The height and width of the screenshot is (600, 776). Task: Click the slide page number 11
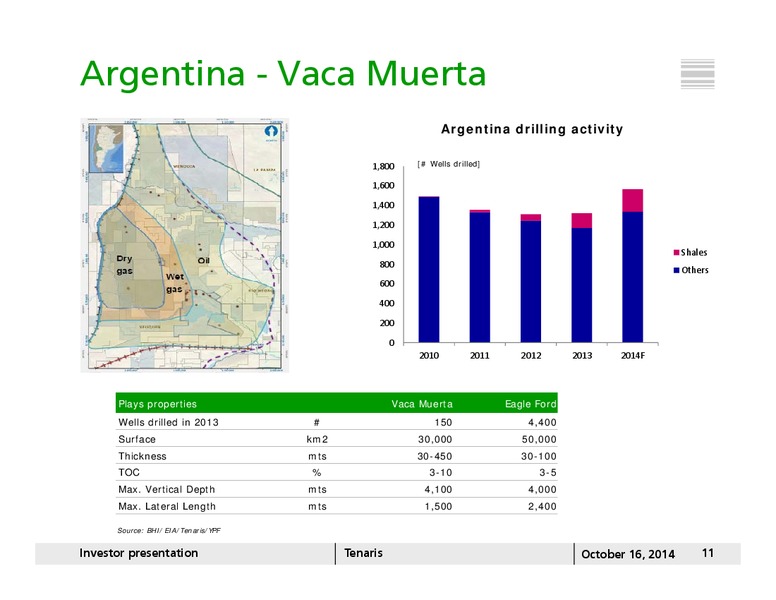coord(708,553)
